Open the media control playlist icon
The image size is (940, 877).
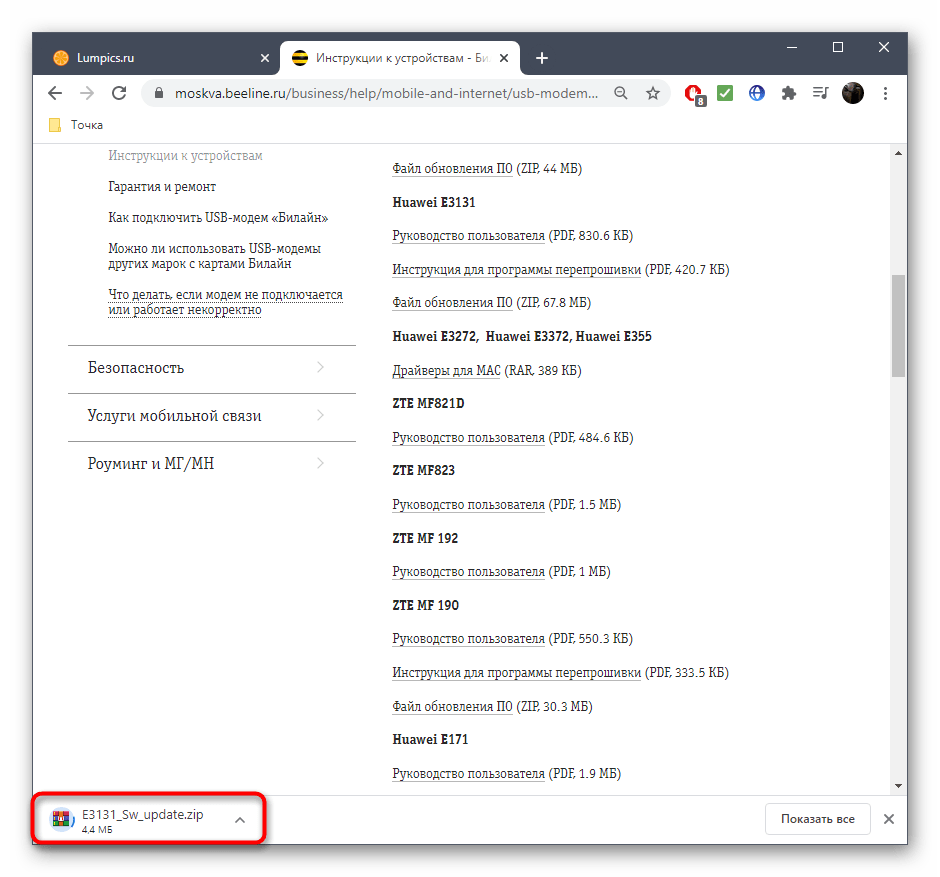click(x=821, y=94)
